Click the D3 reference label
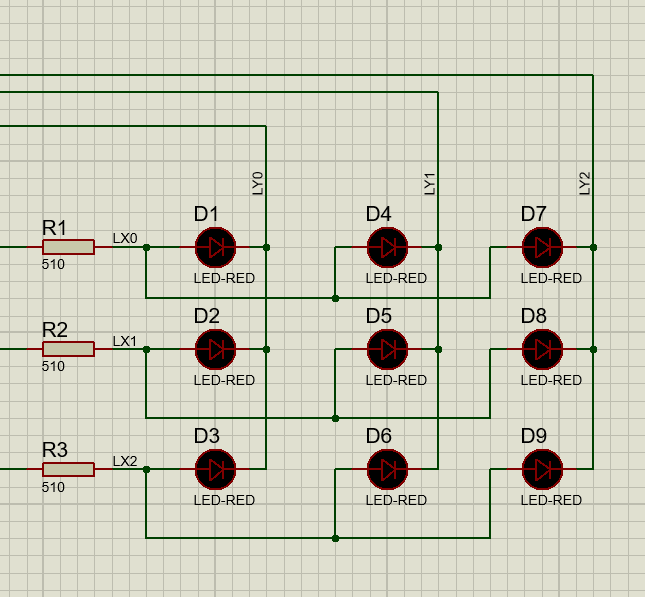 tap(206, 436)
